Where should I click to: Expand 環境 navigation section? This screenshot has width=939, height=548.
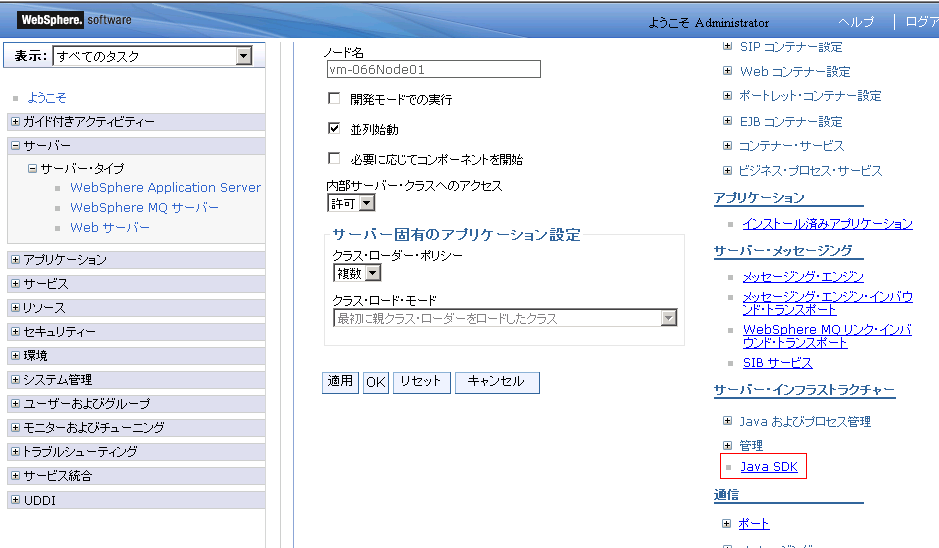point(16,356)
